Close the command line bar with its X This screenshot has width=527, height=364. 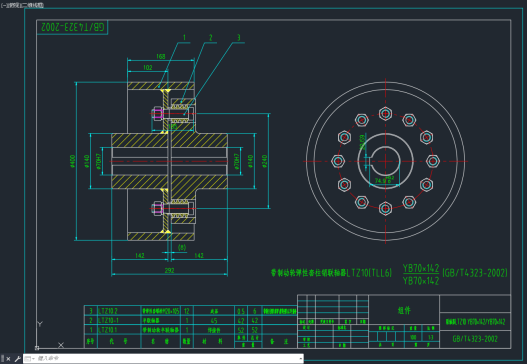pos(8,359)
